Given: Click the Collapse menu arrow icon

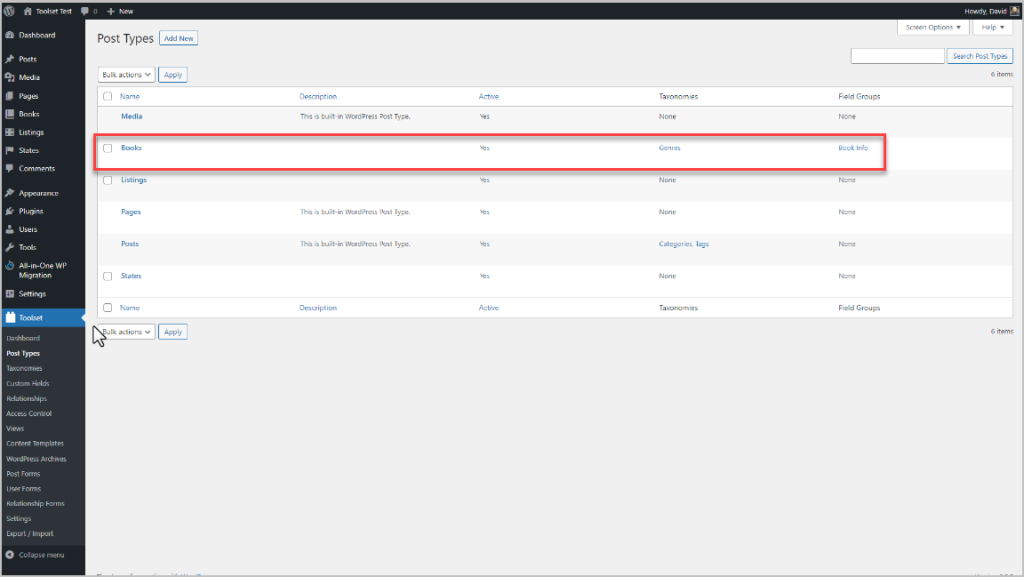Looking at the screenshot, I should (x=10, y=555).
